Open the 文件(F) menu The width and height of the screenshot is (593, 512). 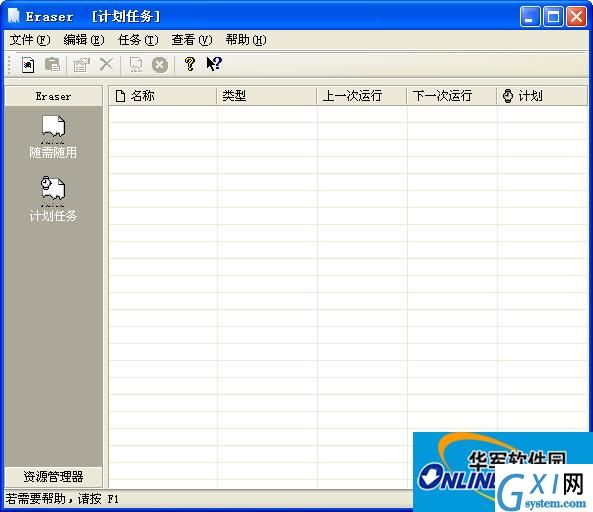(30, 40)
